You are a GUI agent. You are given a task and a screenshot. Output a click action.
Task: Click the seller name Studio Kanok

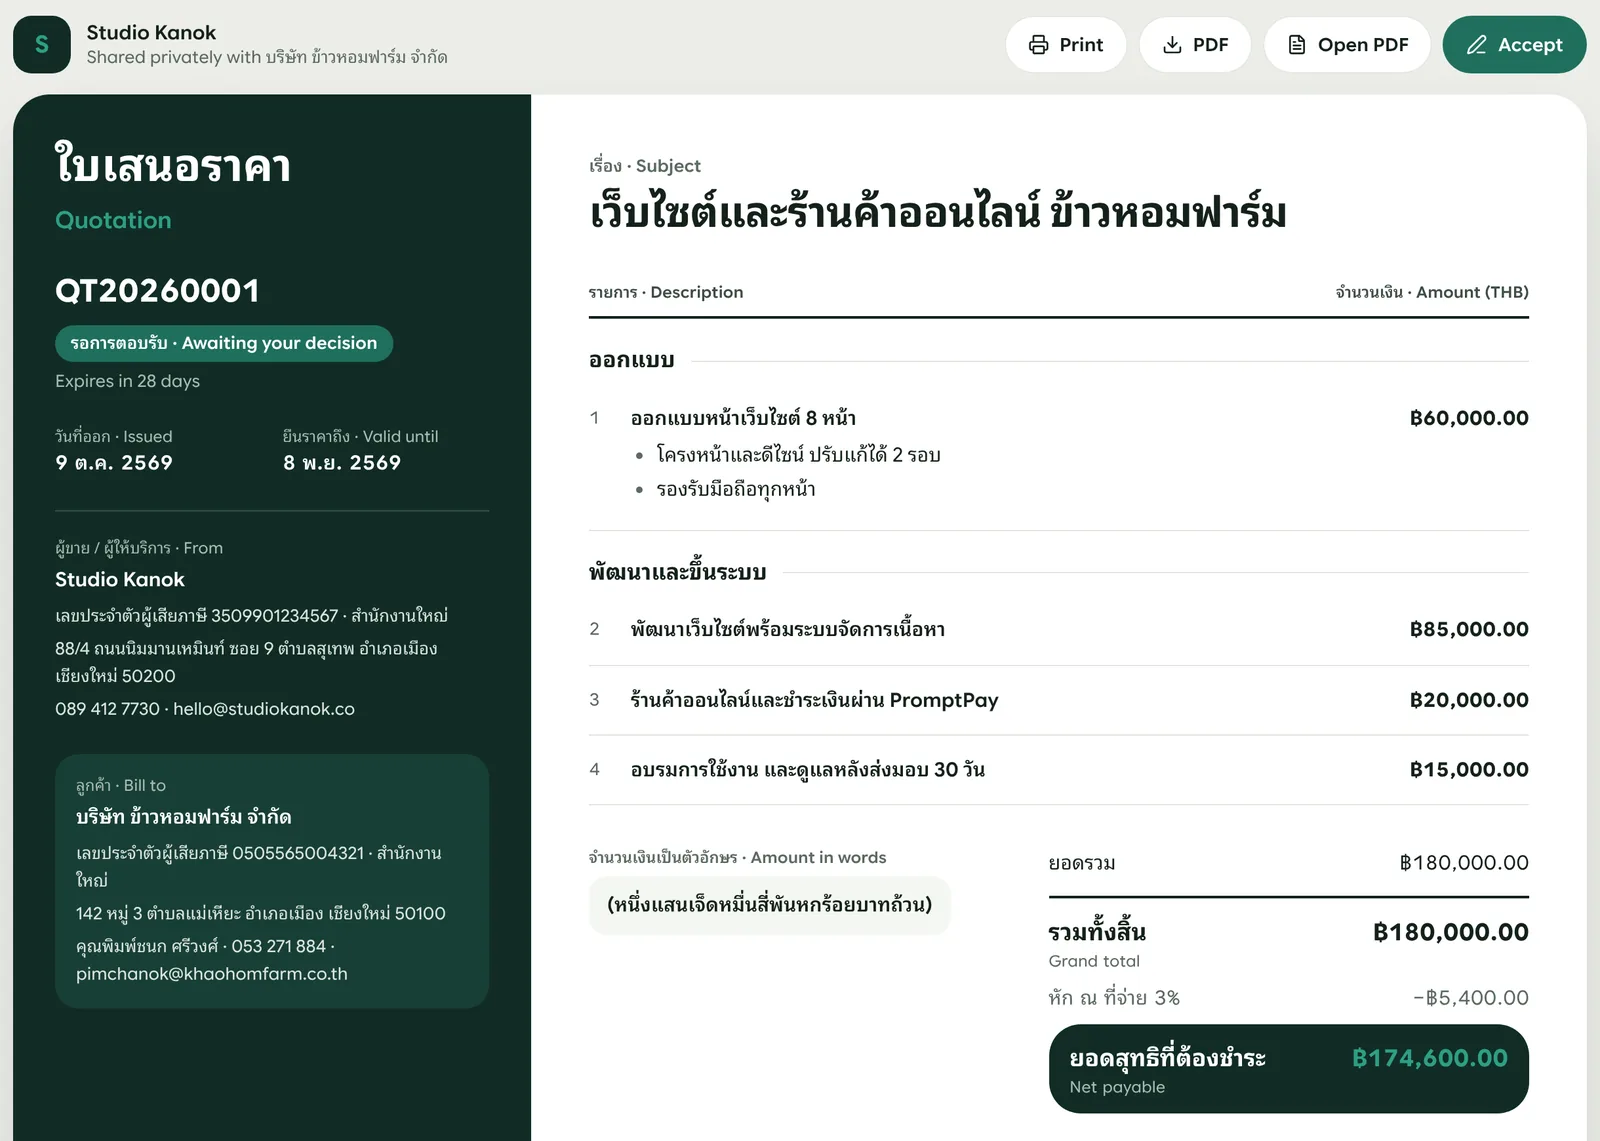(120, 579)
